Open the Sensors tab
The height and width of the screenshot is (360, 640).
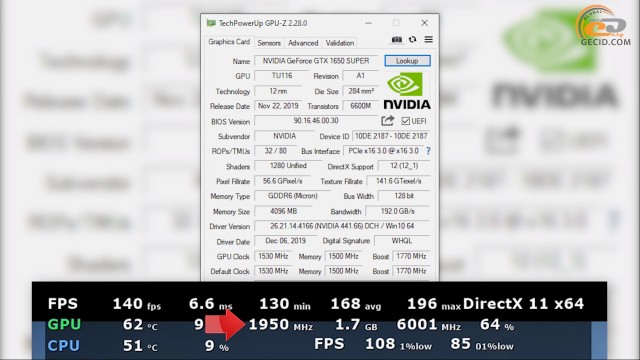(269, 43)
